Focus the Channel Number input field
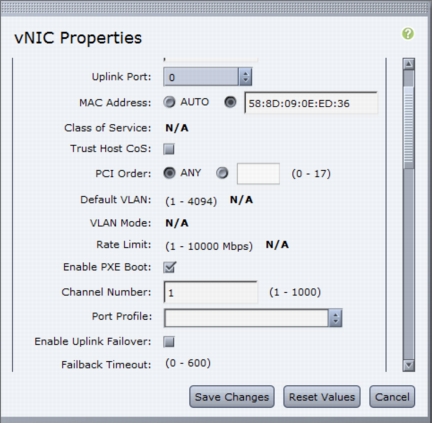This screenshot has height=425, width=434. 211,292
